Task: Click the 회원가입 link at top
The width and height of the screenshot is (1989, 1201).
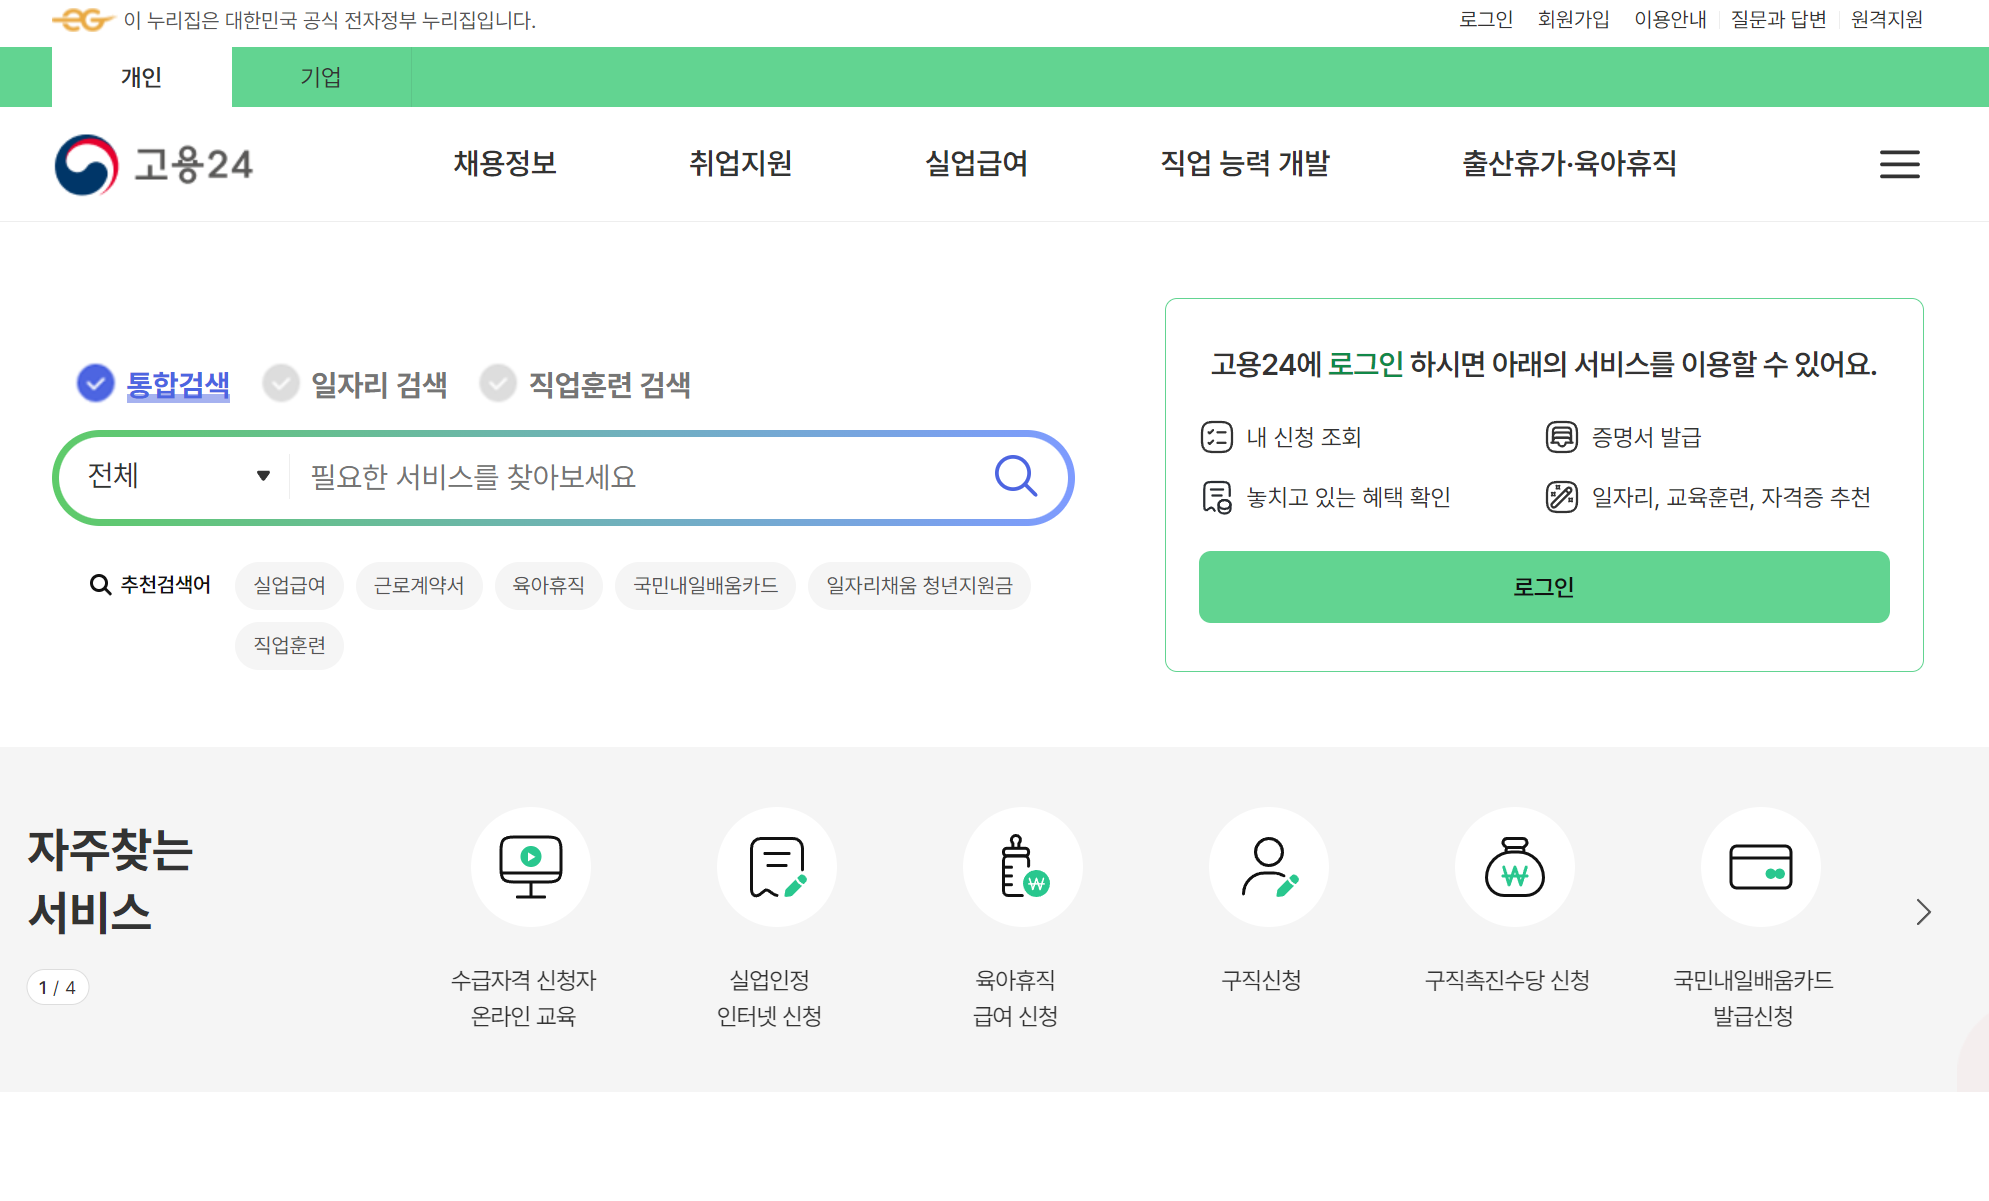Action: [x=1573, y=19]
